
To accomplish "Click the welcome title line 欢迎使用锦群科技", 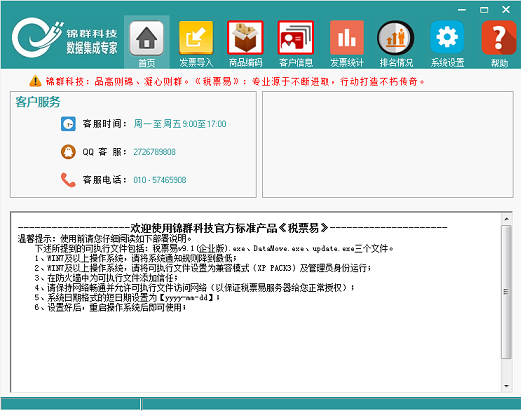I will 232,228.
